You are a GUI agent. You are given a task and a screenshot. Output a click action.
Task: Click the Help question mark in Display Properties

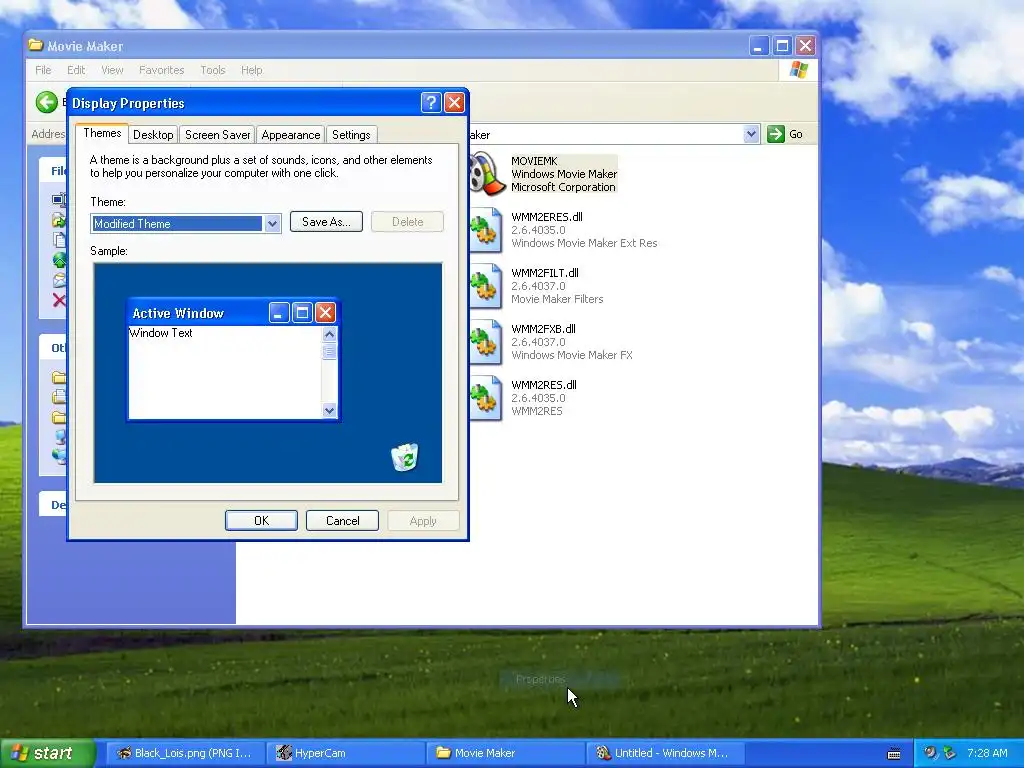(431, 103)
